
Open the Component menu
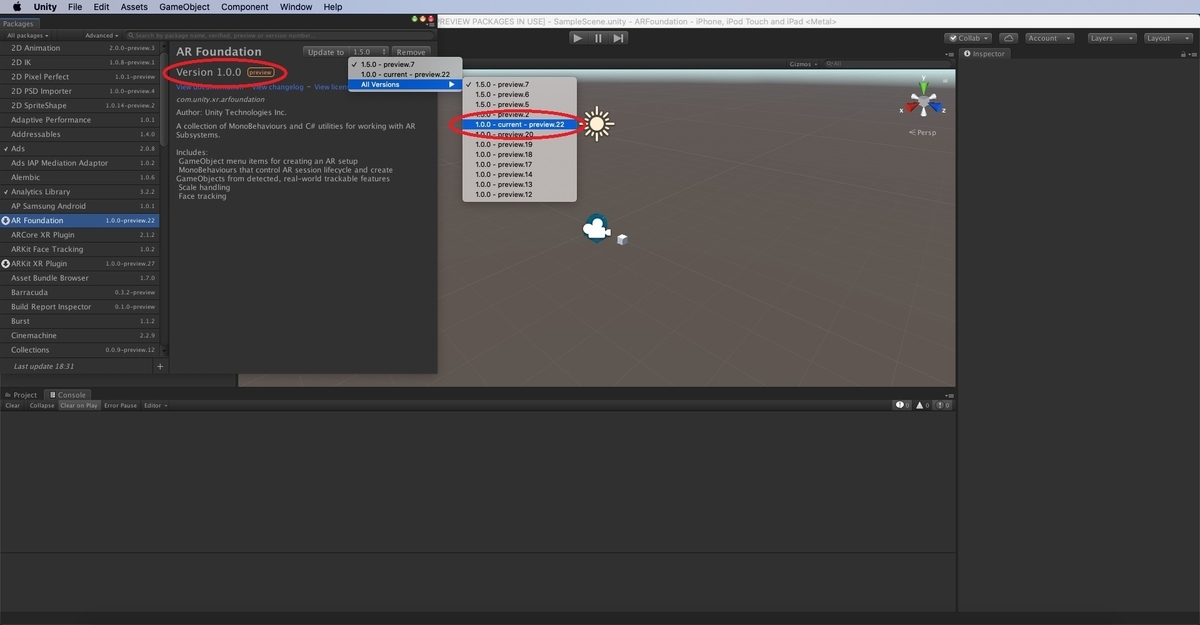pyautogui.click(x=245, y=7)
